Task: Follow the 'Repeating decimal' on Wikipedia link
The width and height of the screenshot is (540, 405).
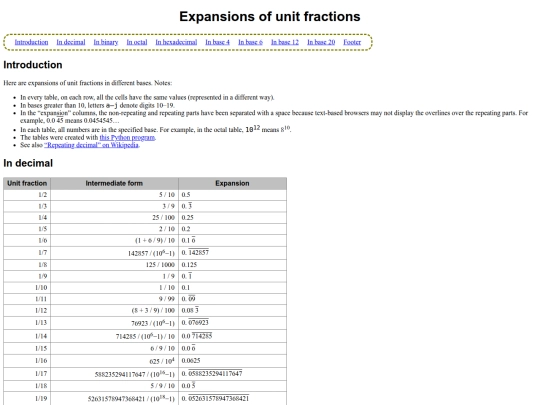Action: pos(92,145)
